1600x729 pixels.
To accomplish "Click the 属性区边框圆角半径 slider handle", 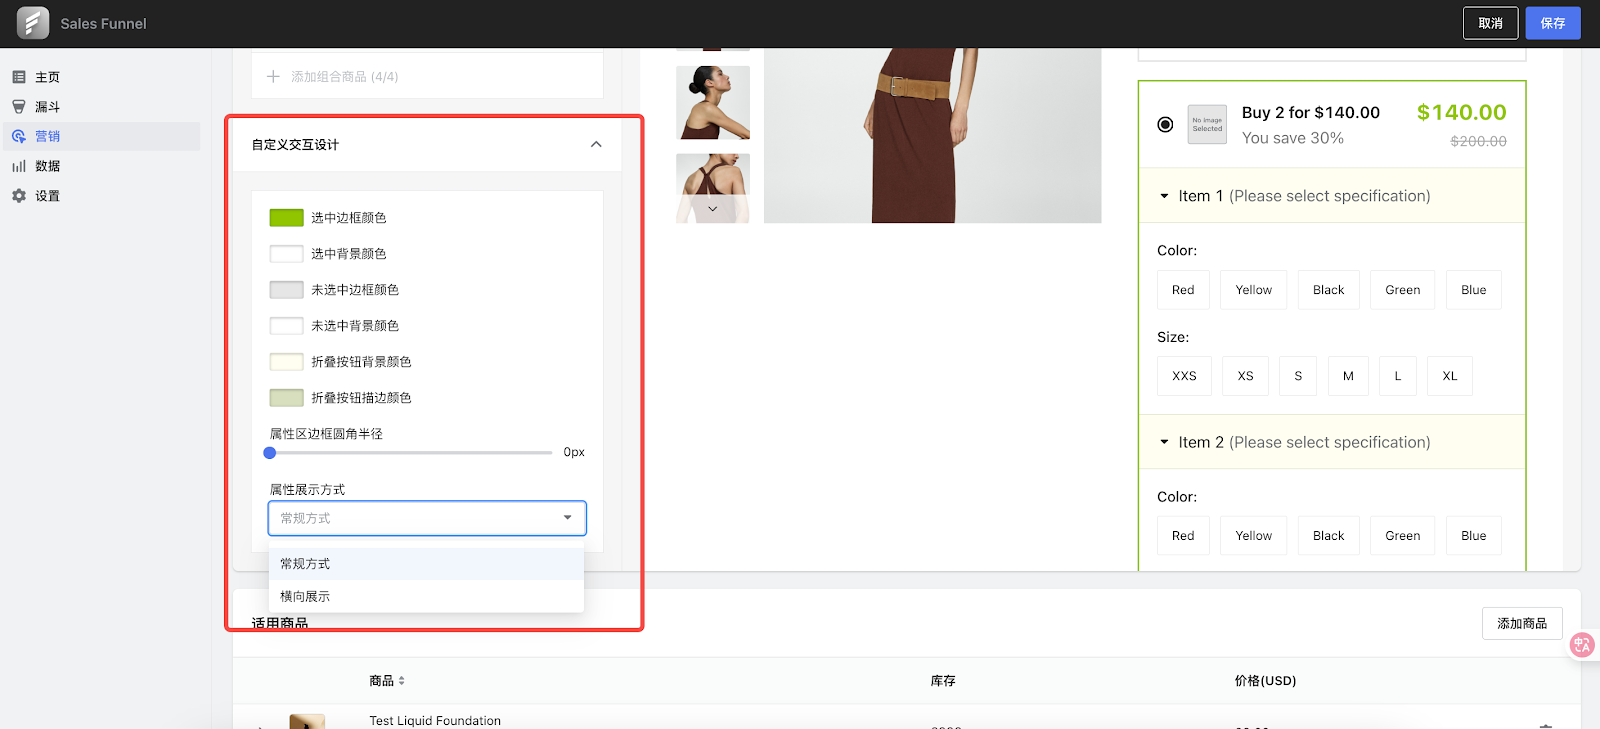I will 270,453.
